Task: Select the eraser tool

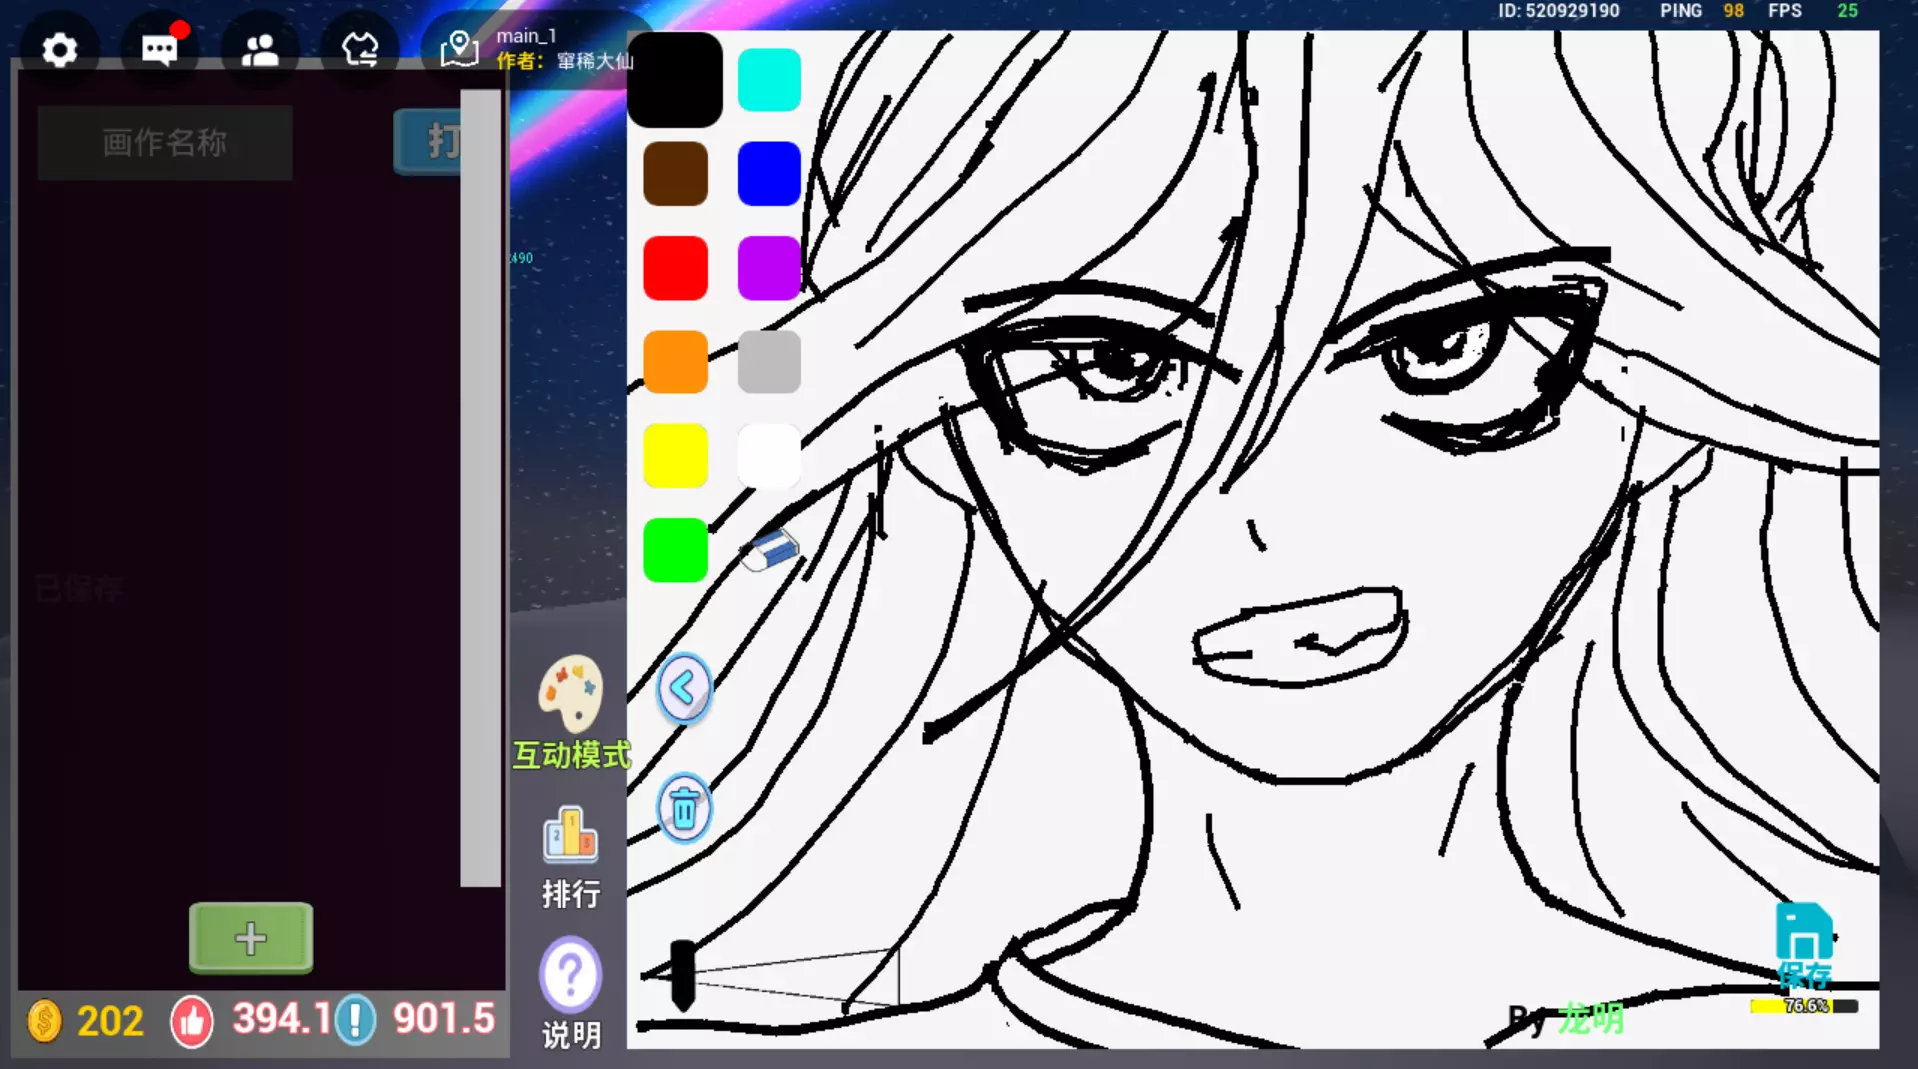Action: coord(769,550)
